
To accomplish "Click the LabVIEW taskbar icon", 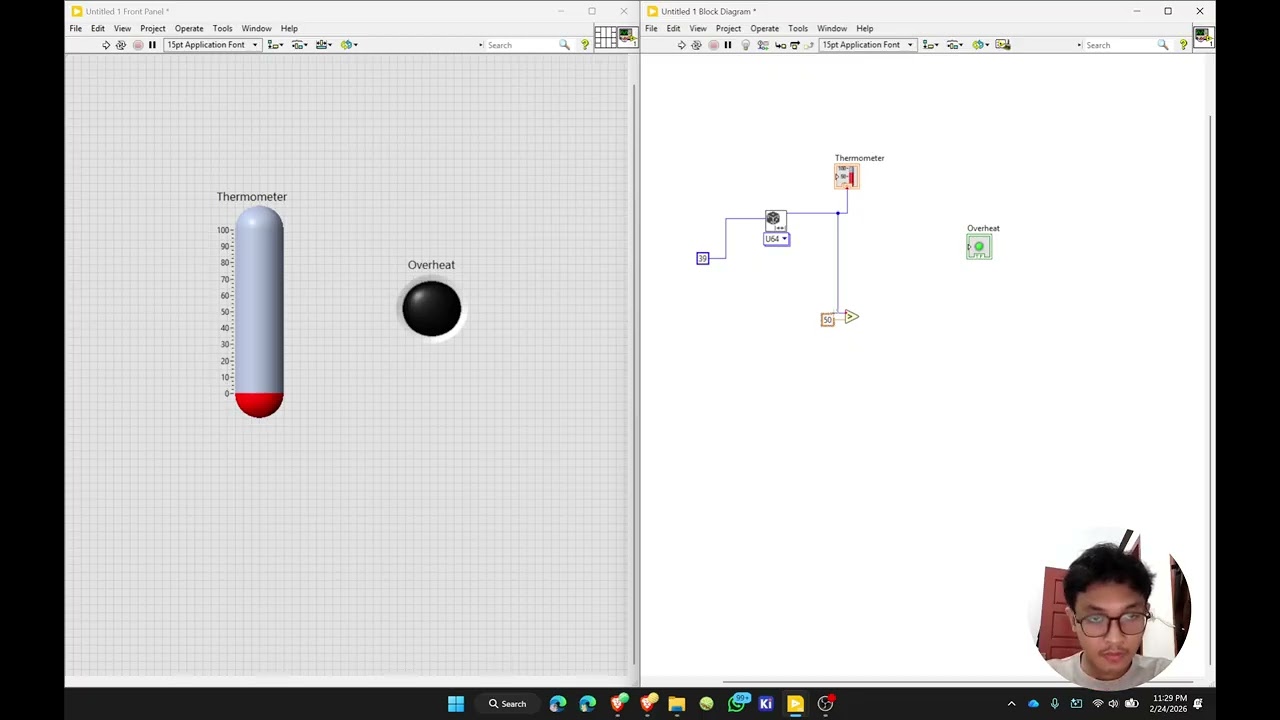I will click(x=795, y=704).
